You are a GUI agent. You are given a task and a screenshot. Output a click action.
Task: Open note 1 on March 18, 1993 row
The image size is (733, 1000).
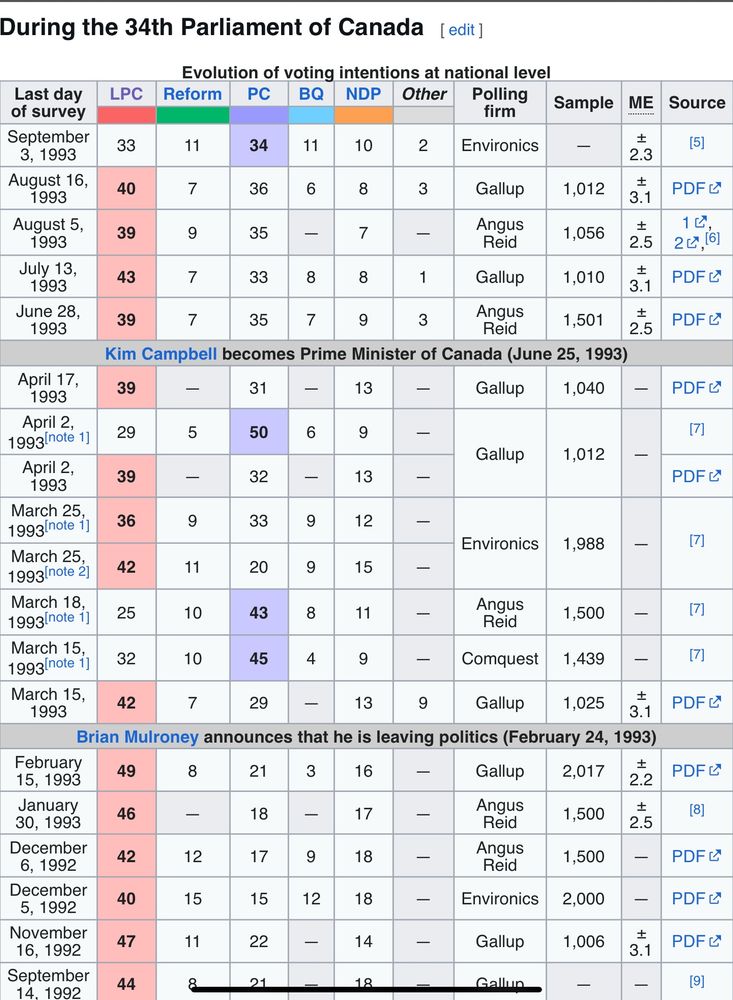click(x=67, y=617)
